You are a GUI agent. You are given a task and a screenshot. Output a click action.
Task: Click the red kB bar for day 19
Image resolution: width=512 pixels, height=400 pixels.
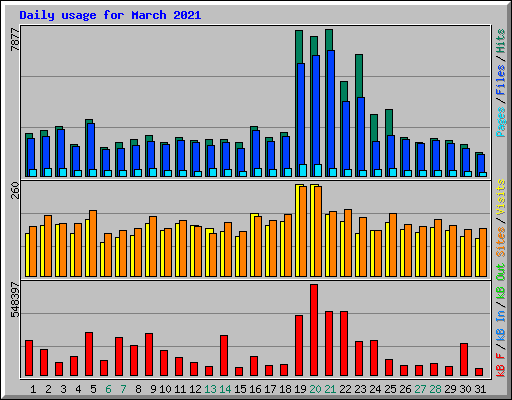(299, 346)
